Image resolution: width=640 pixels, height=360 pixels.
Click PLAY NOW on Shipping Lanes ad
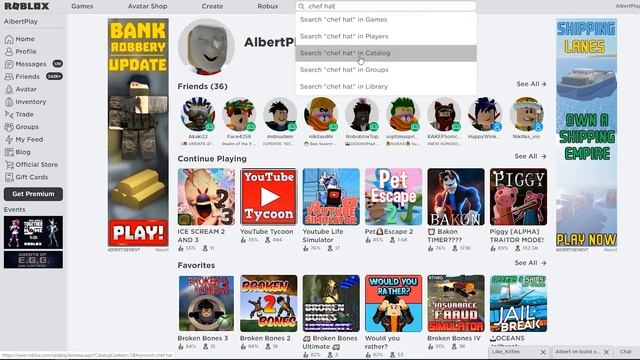point(586,240)
